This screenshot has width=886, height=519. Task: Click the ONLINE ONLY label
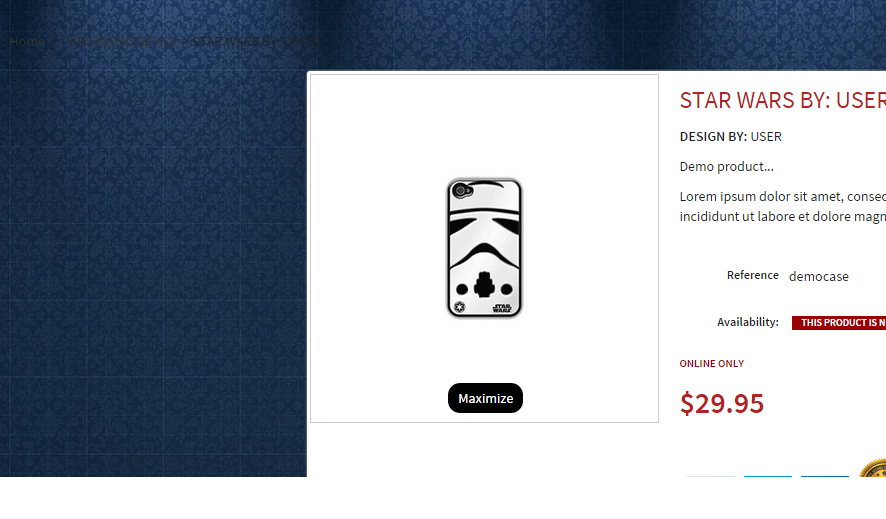point(711,364)
